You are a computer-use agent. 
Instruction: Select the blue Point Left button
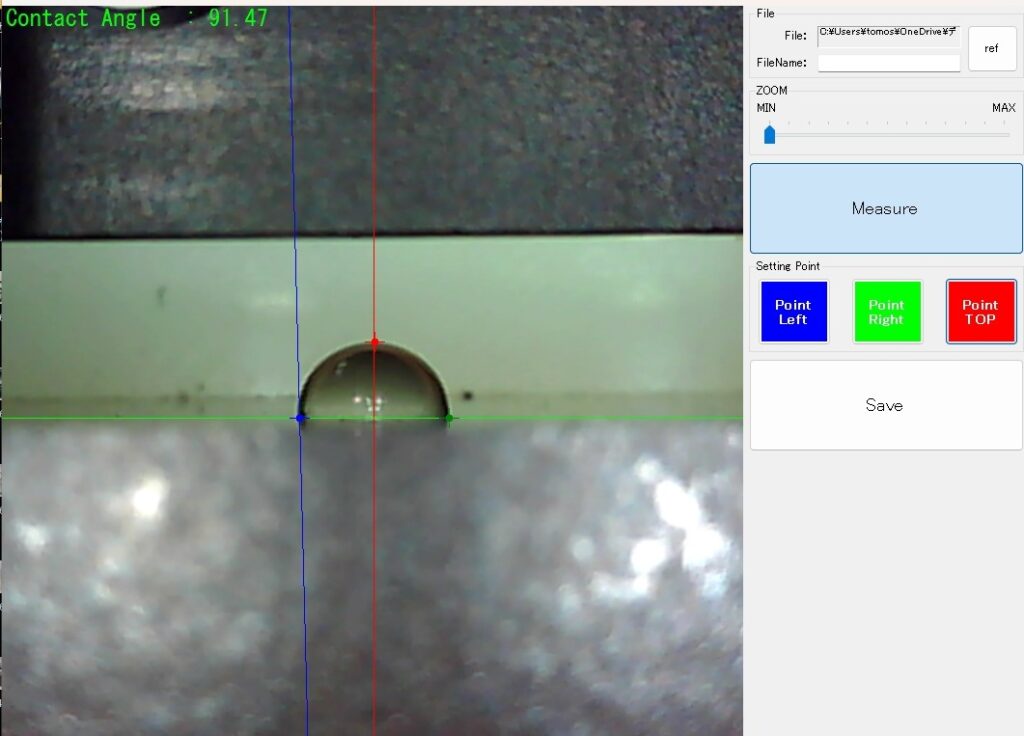click(793, 312)
